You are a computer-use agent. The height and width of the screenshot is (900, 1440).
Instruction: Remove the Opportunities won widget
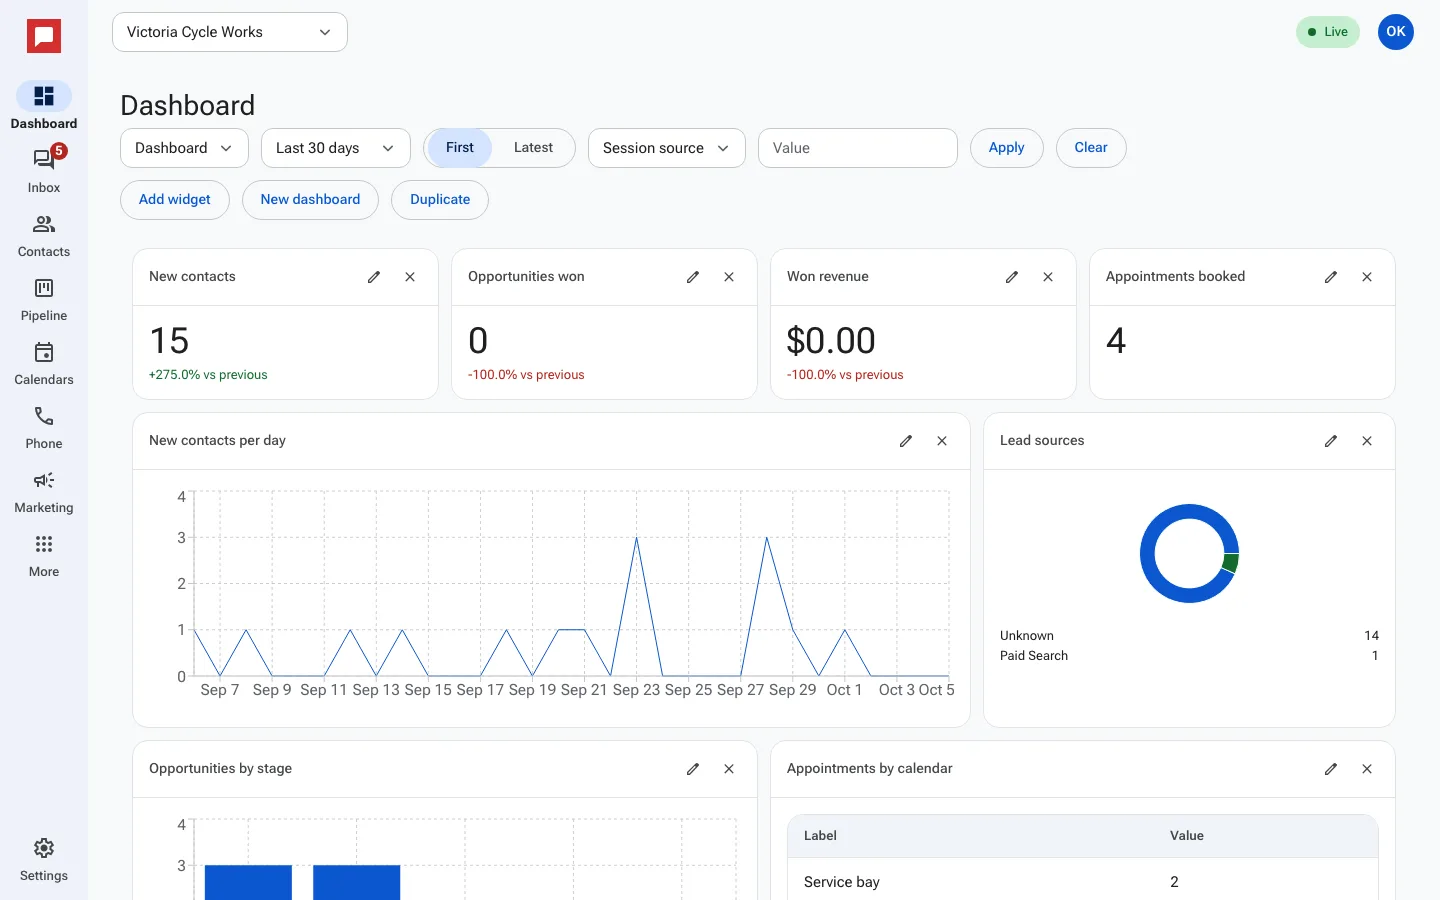[729, 277]
